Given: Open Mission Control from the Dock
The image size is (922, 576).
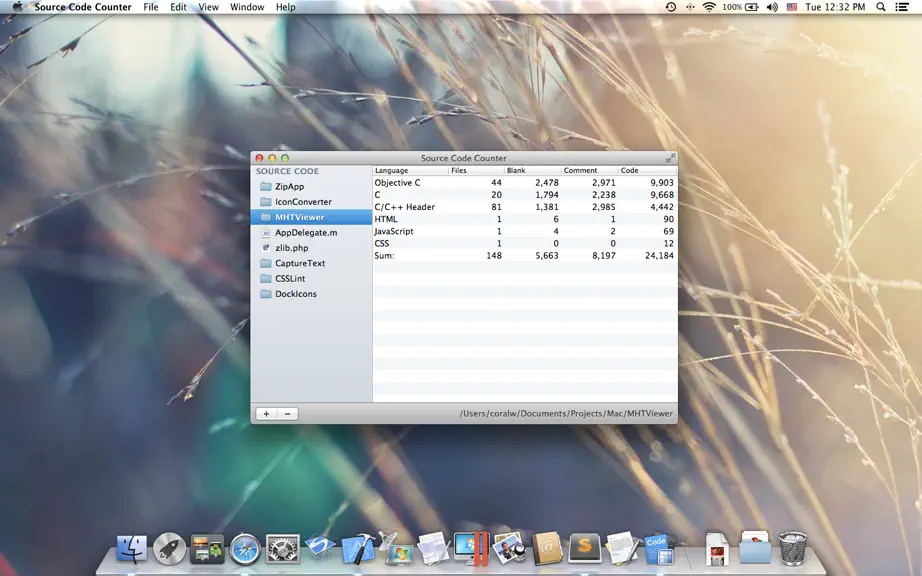Looking at the screenshot, I should click(207, 549).
